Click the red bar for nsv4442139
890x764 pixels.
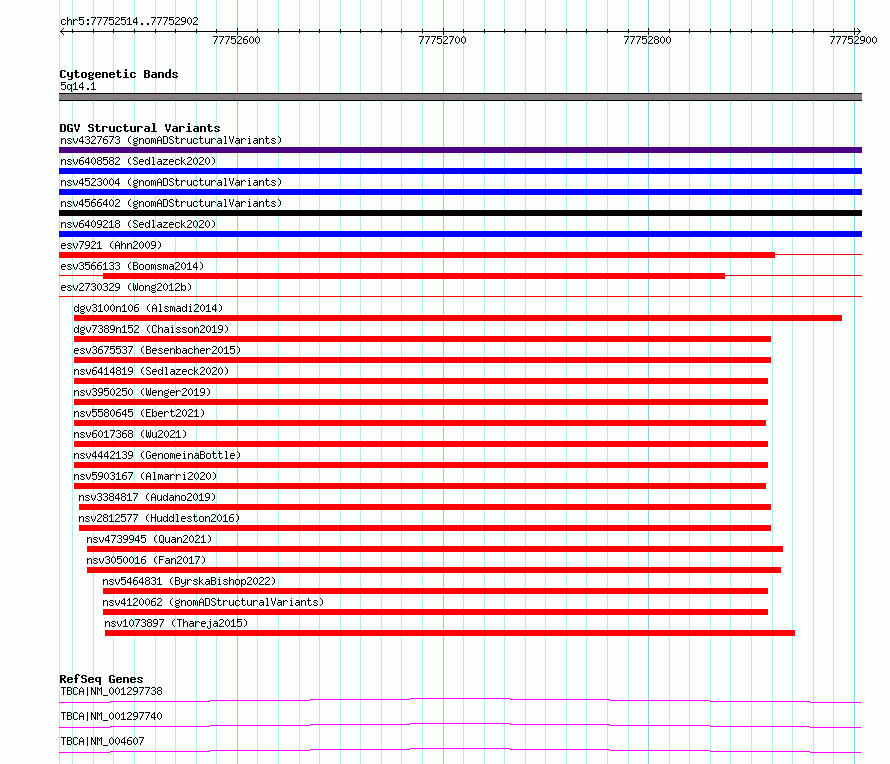click(421, 465)
